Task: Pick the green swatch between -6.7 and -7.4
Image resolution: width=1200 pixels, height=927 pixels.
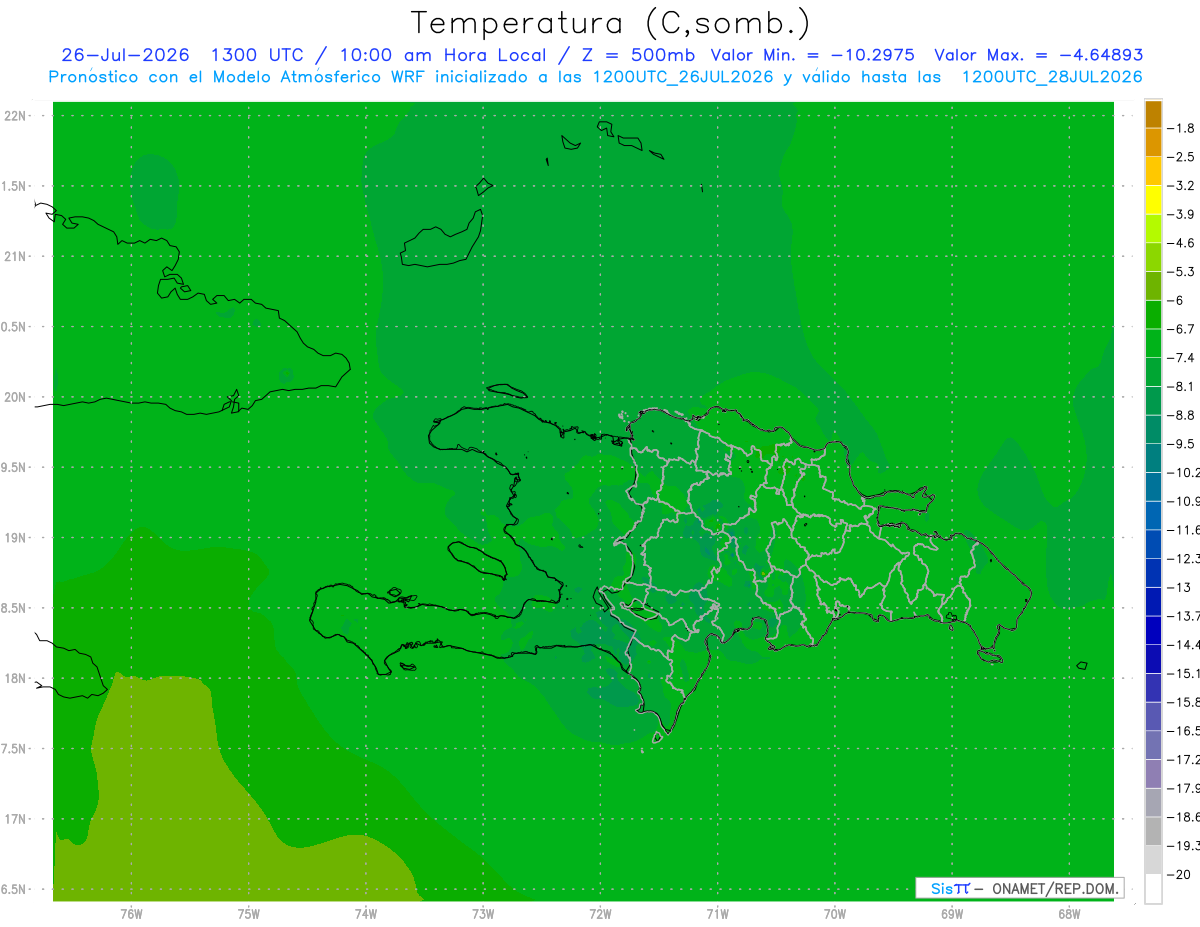Action: pos(1153,343)
